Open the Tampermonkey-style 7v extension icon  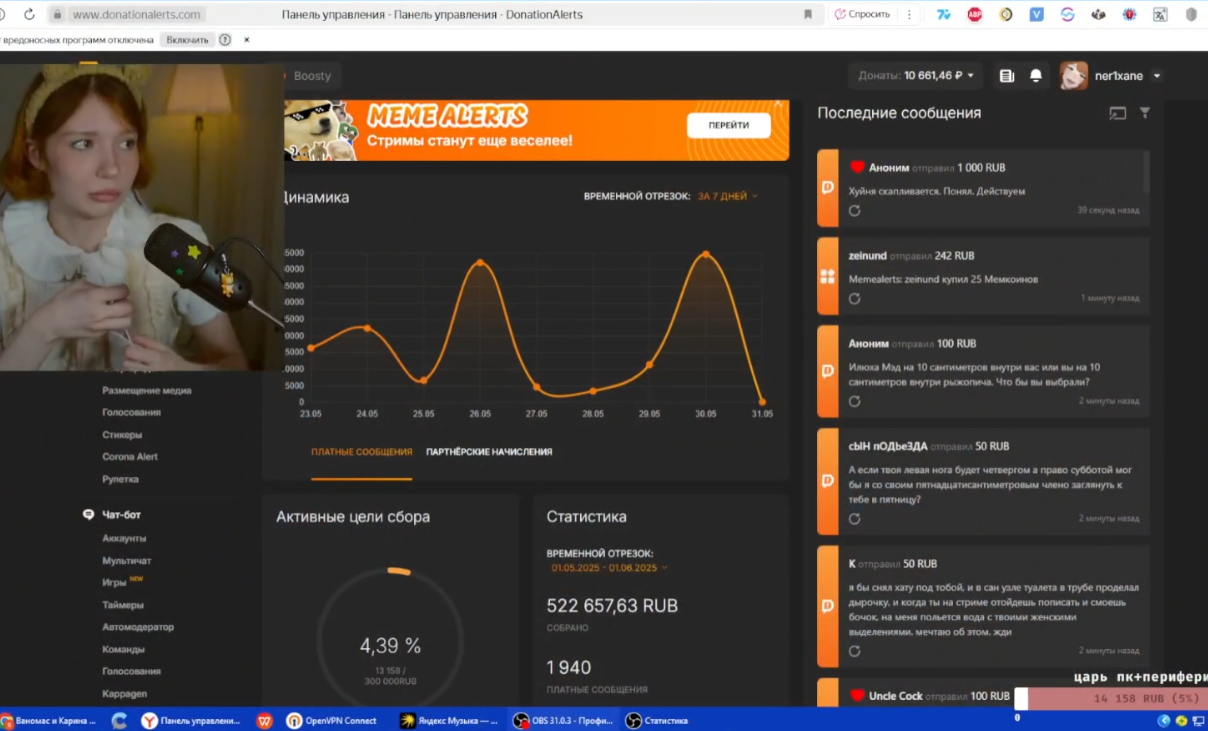coord(944,15)
